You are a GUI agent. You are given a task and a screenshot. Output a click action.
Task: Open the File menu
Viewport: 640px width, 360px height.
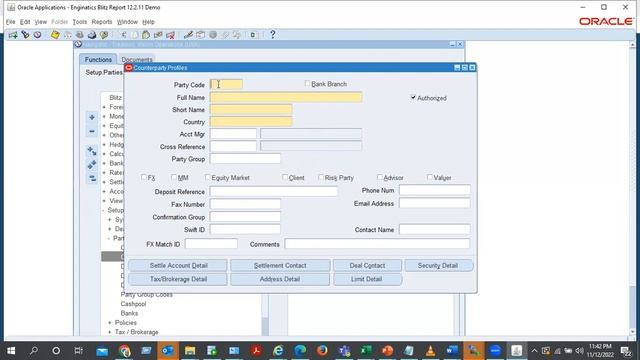pyautogui.click(x=11, y=22)
